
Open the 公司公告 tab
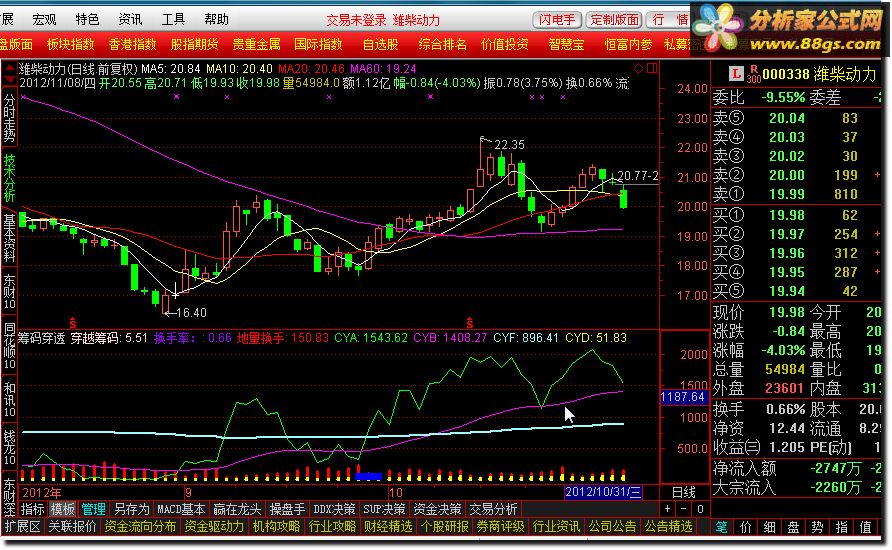click(612, 527)
